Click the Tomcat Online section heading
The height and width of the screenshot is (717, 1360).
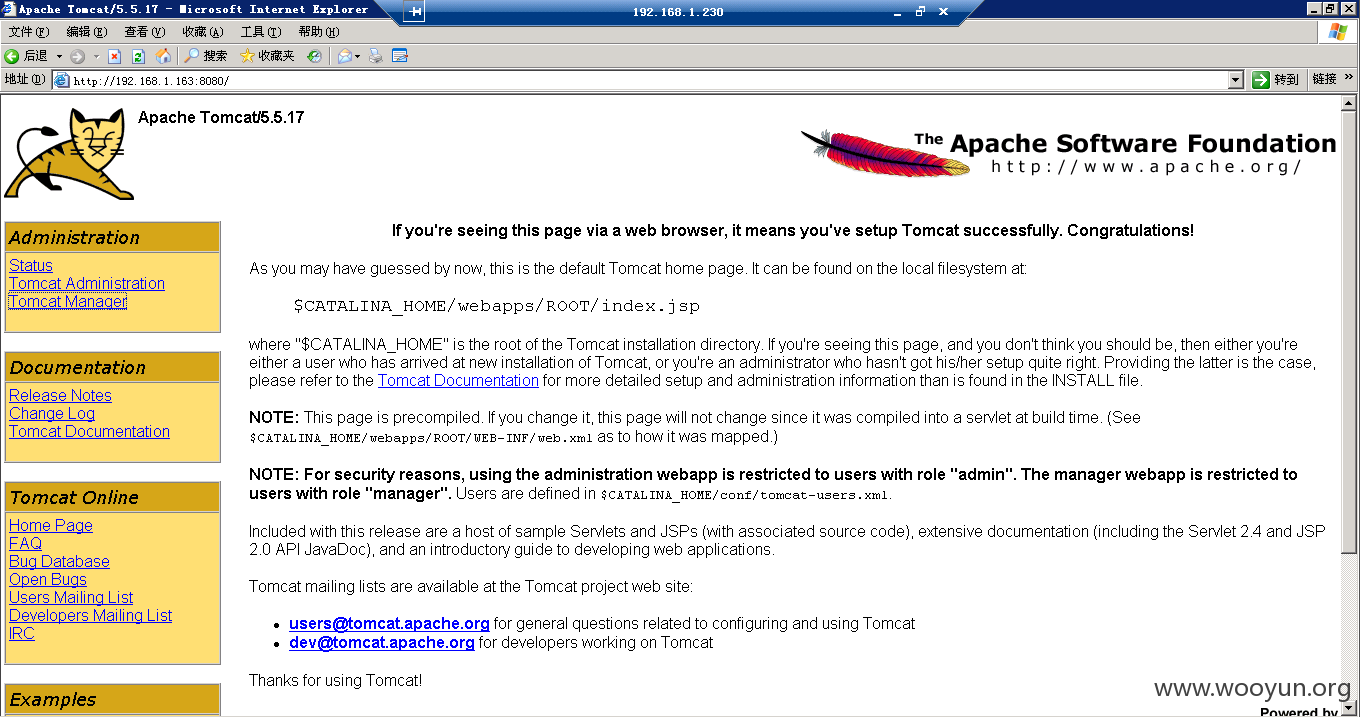112,497
